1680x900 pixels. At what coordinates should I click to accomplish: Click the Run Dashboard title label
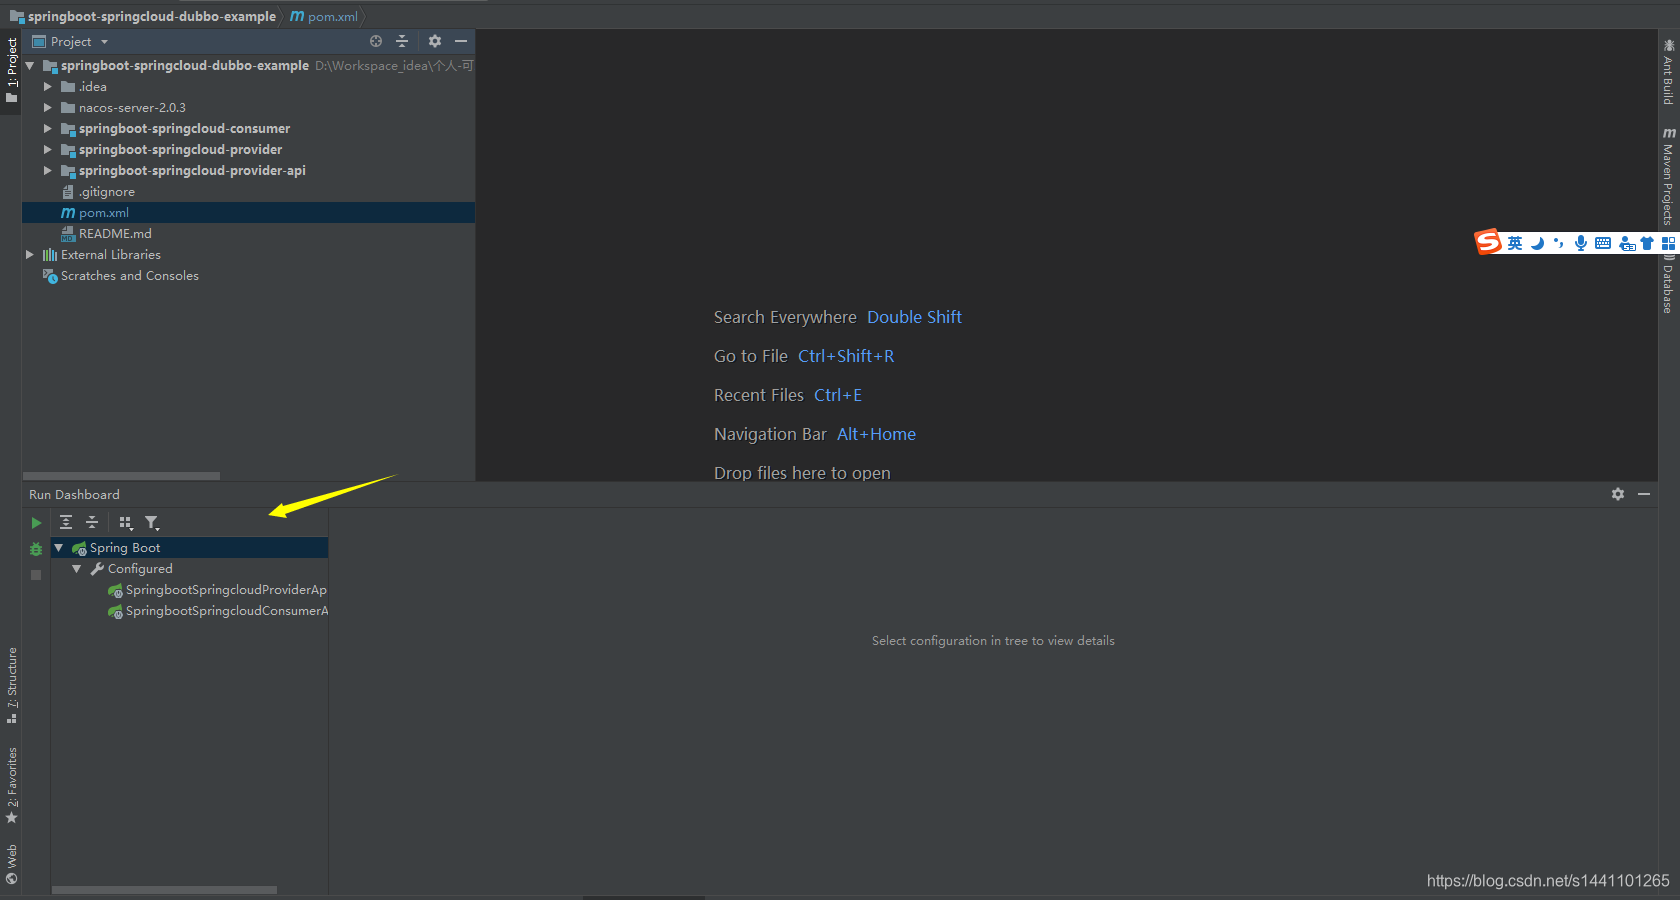[74, 495]
